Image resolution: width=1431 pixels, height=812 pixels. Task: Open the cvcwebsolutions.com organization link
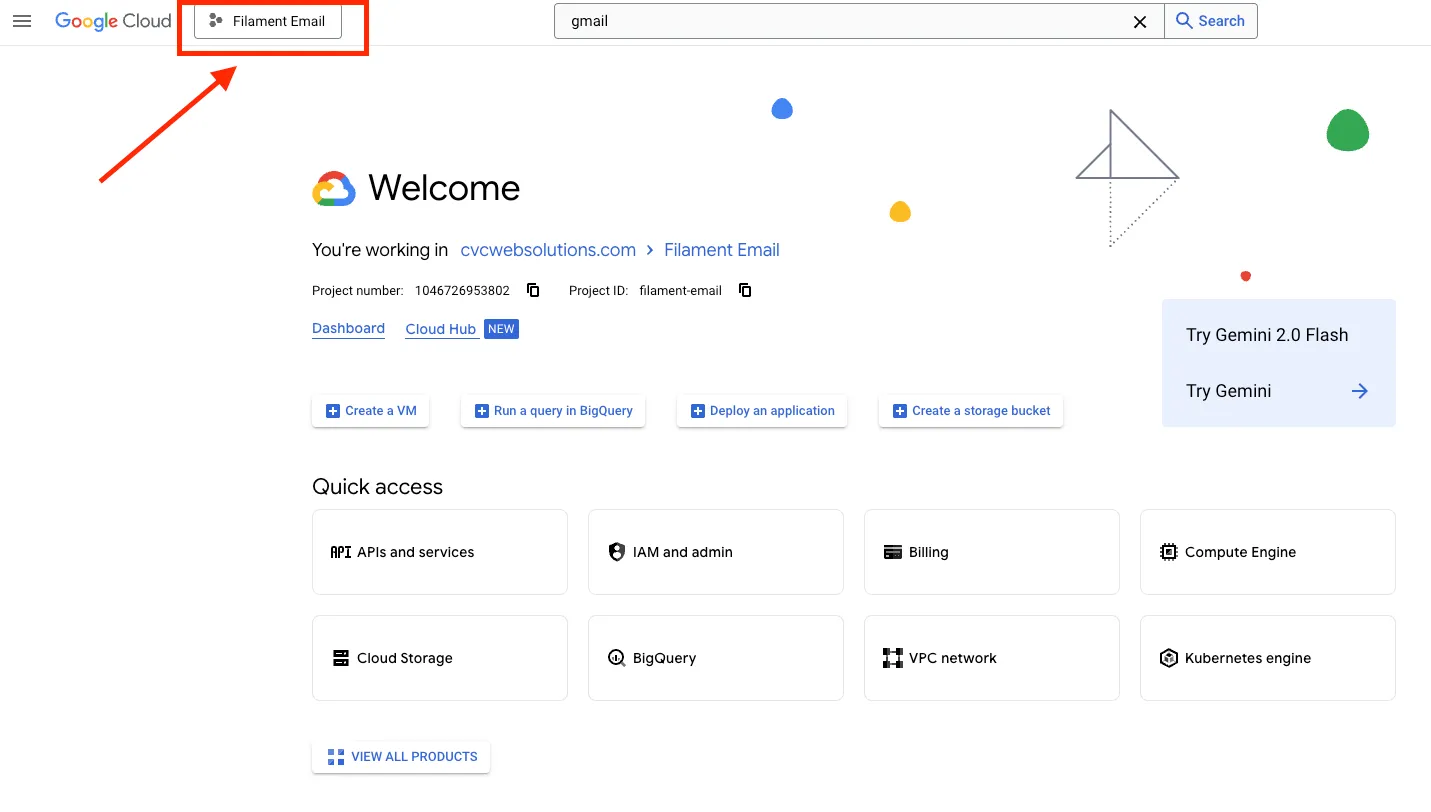(548, 250)
